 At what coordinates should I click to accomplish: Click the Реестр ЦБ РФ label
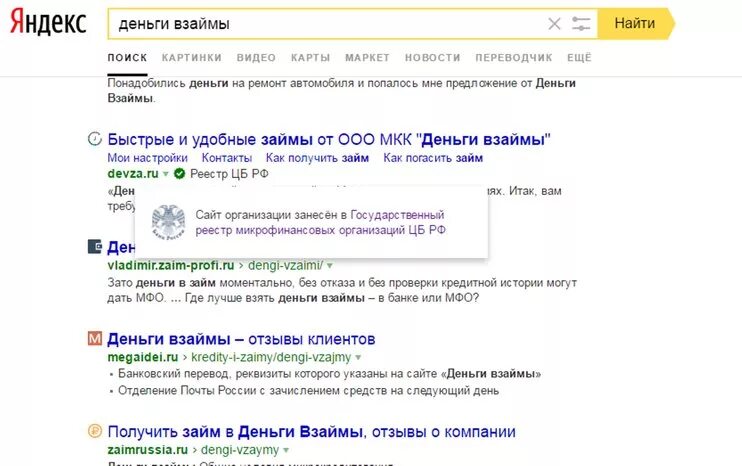coord(230,174)
